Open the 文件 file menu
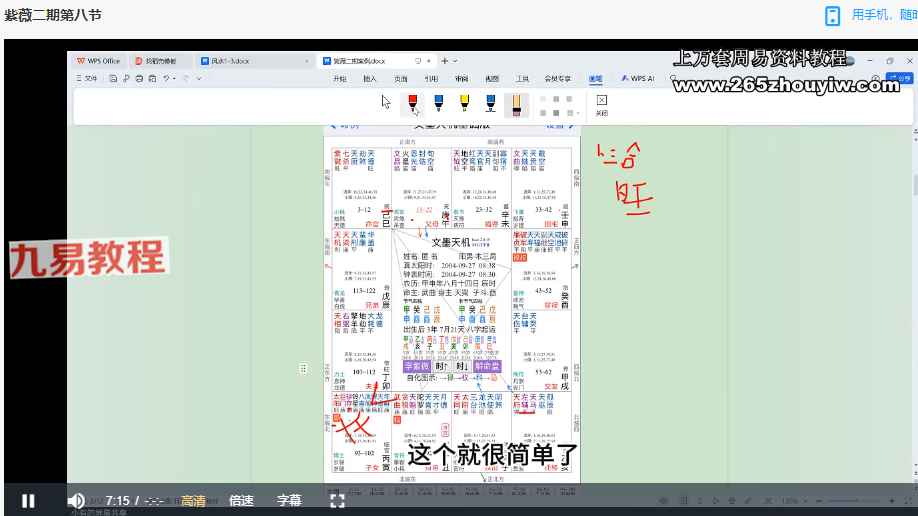918x516 pixels. tap(87, 77)
